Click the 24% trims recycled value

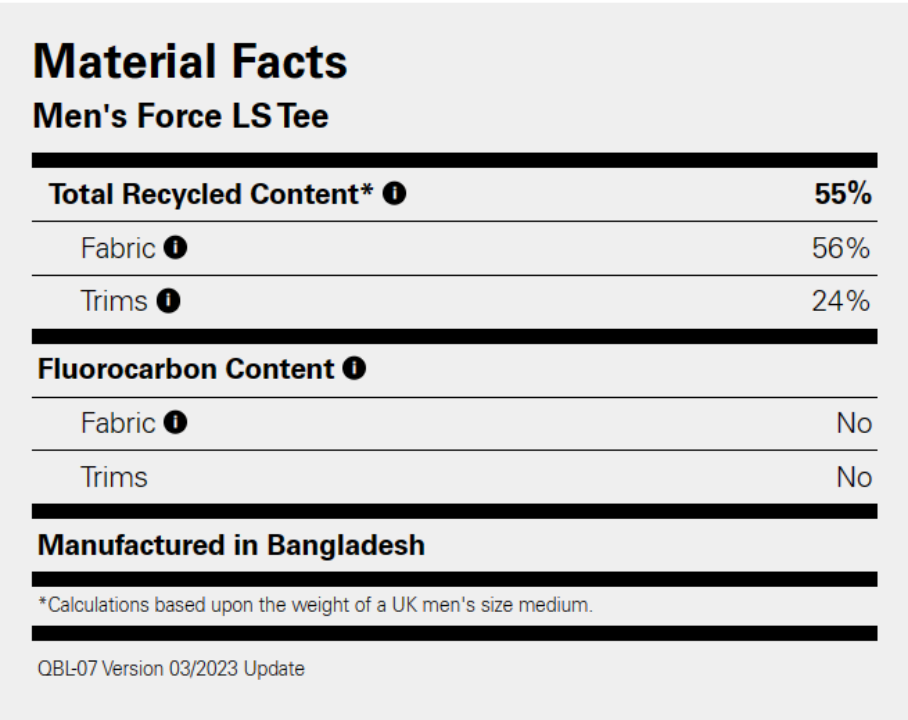pyautogui.click(x=841, y=301)
